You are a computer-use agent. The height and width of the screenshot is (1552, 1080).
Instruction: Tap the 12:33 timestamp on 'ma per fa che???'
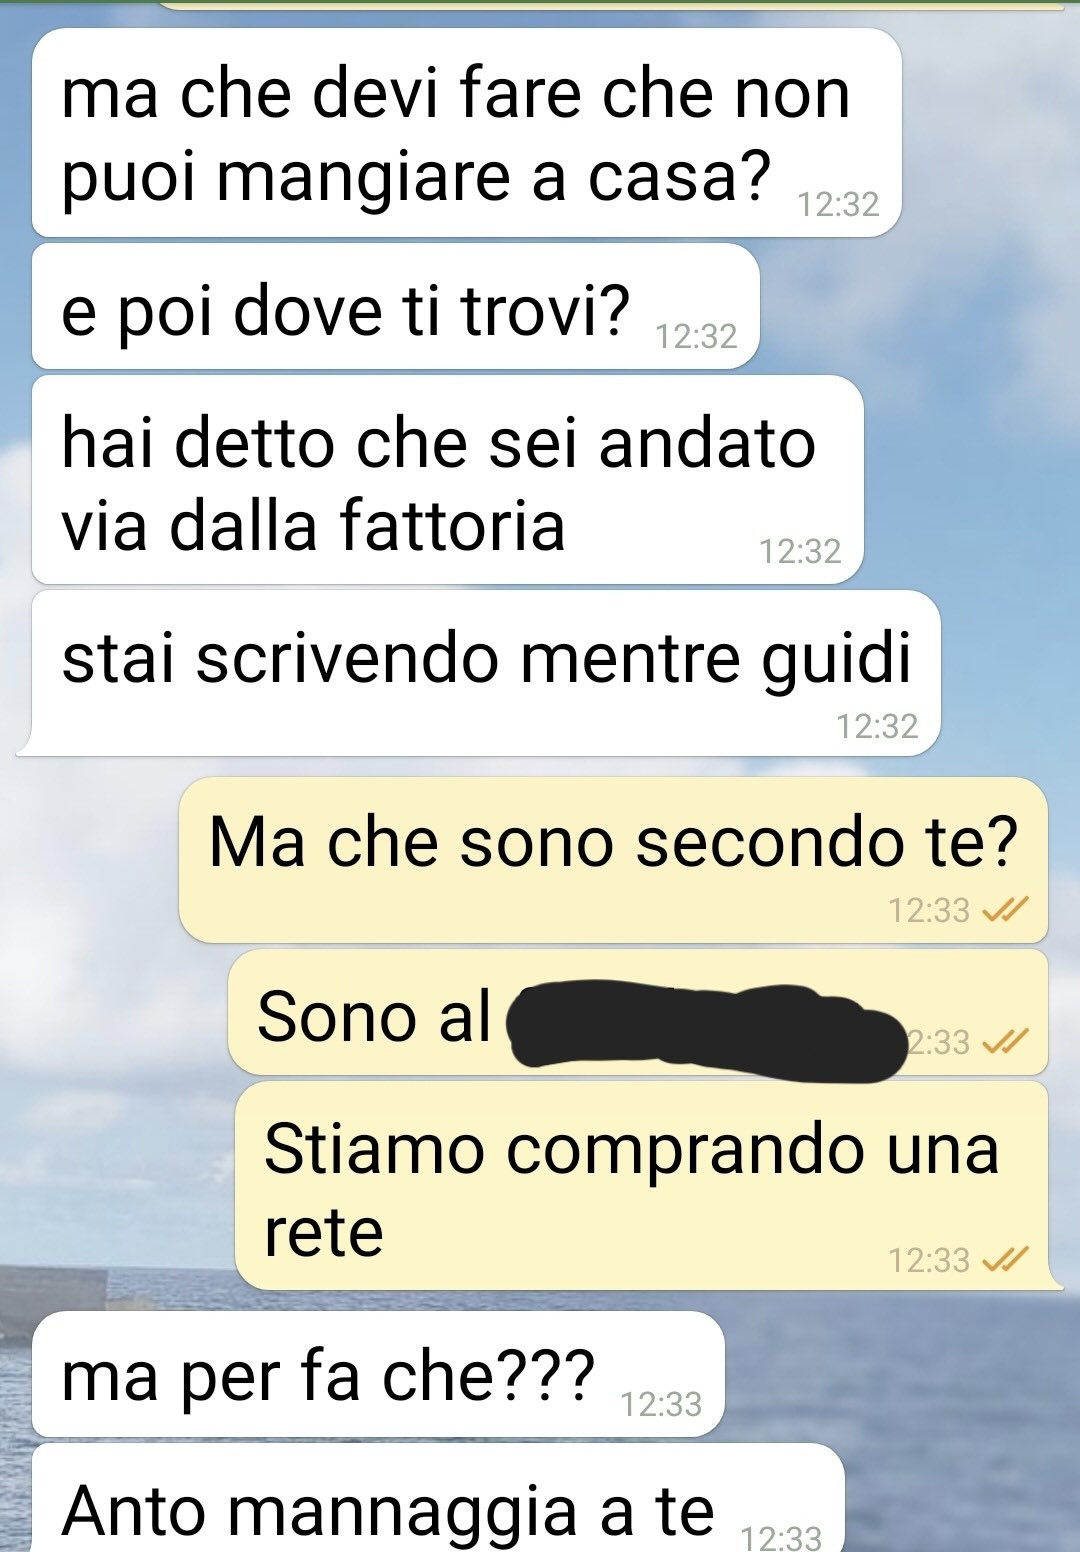coord(661,1404)
